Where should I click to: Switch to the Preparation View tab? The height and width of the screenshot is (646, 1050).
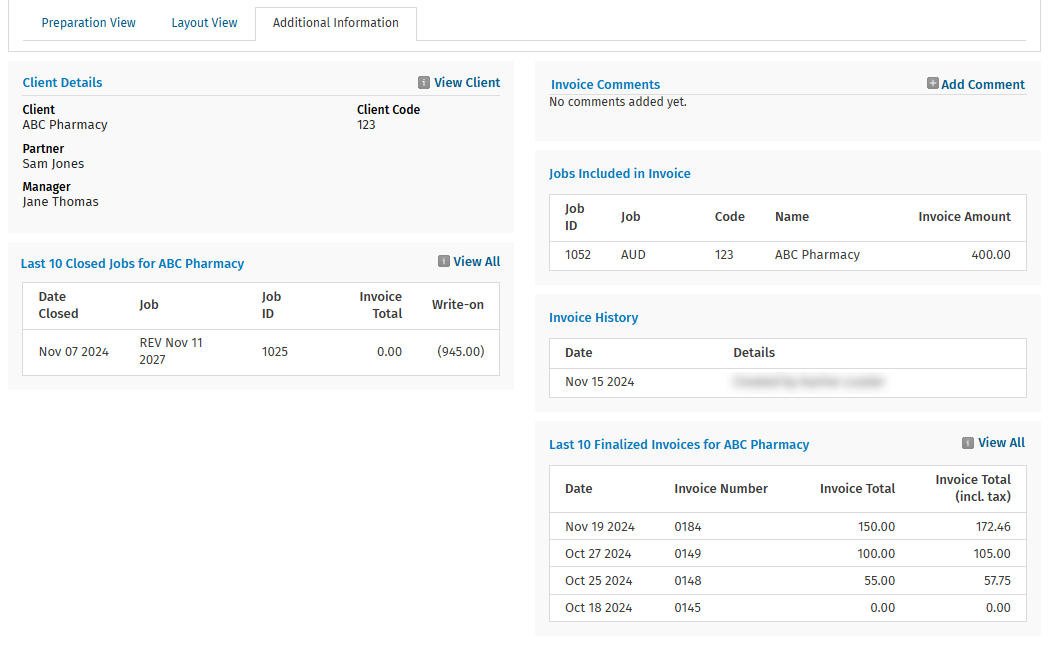[x=88, y=23]
